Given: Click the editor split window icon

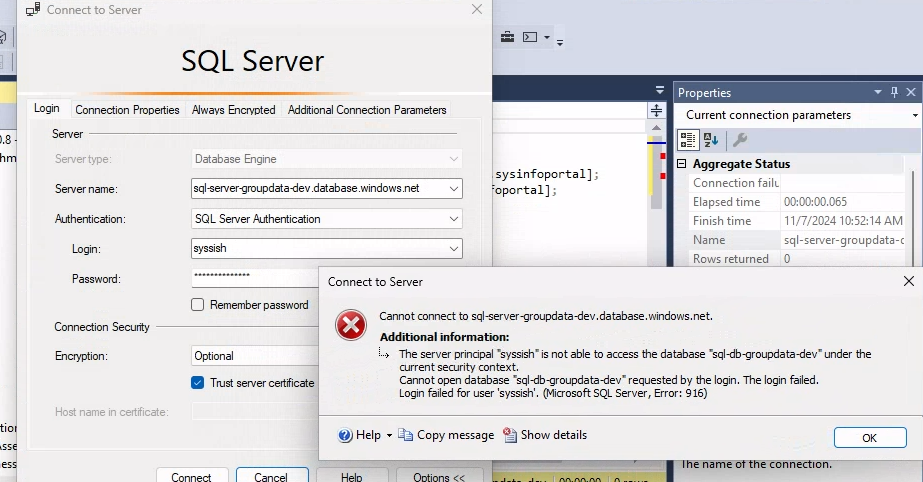Looking at the screenshot, I should pyautogui.click(x=656, y=110).
